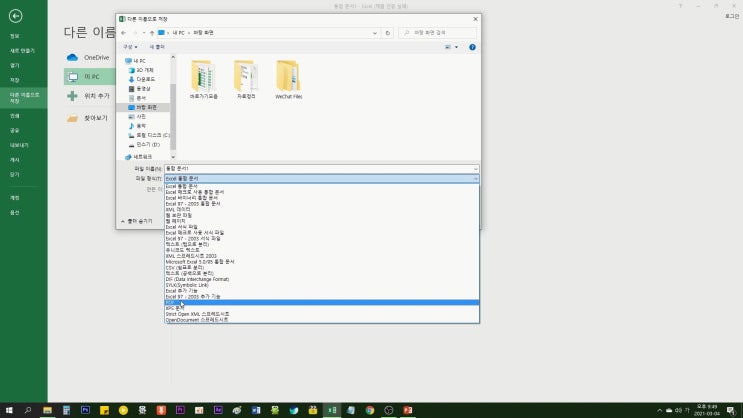Choose OpenDocument 스프레드시트 format

322,320
